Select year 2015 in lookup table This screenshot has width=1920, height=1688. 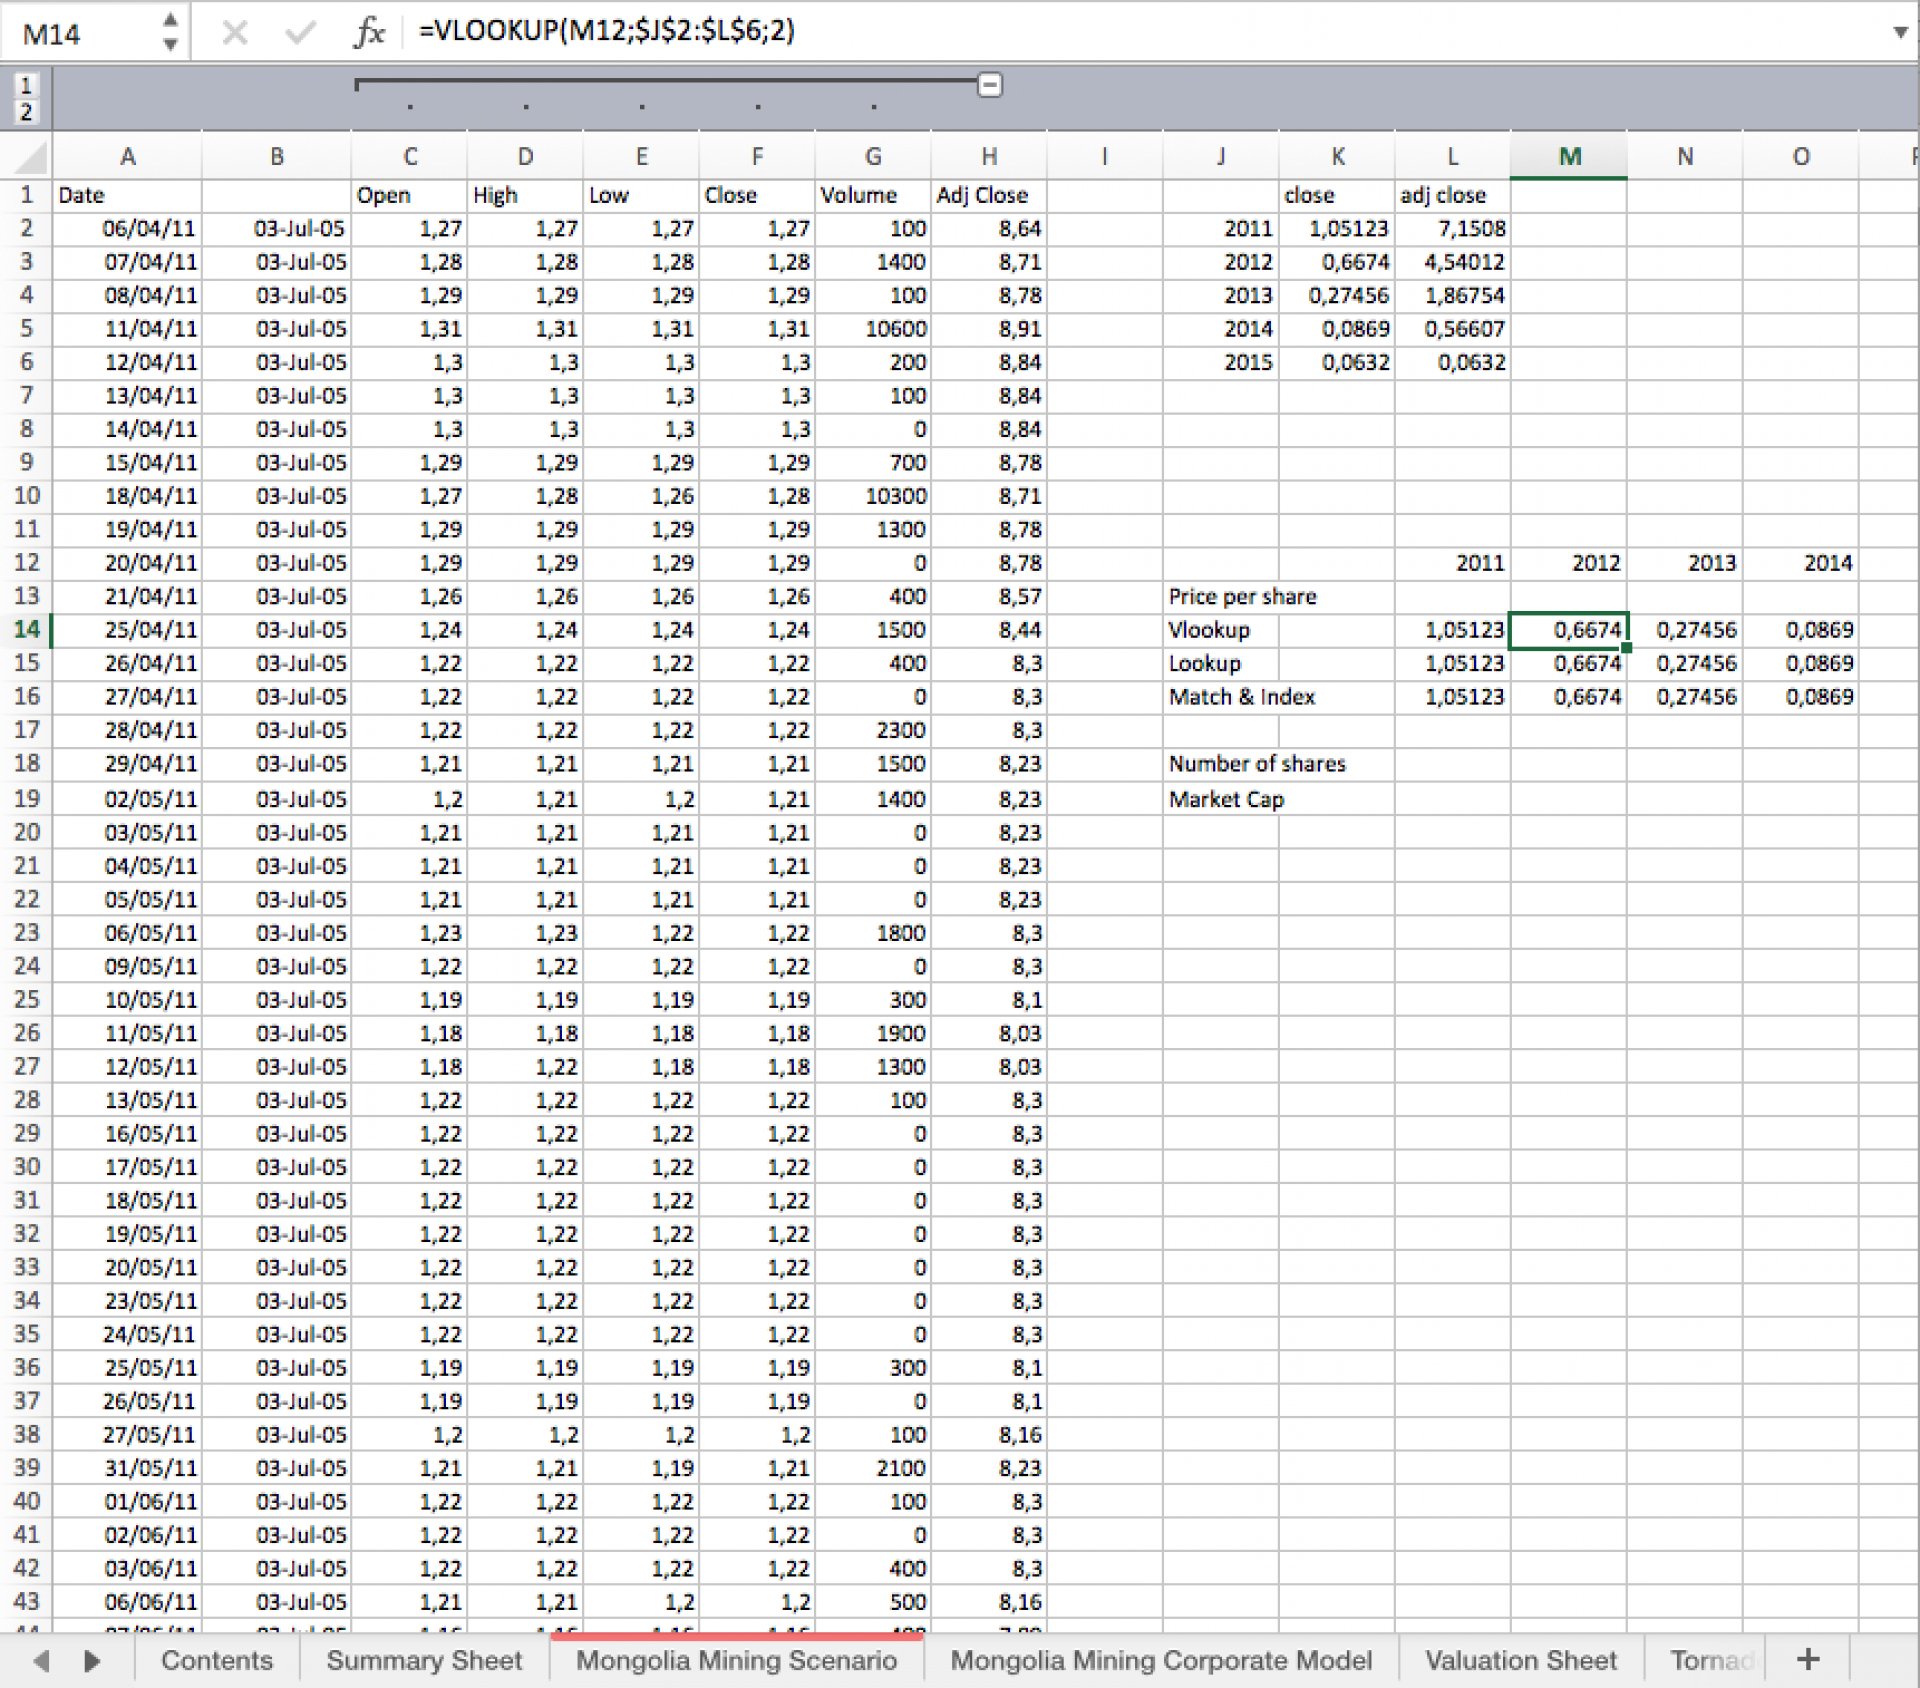(1221, 363)
